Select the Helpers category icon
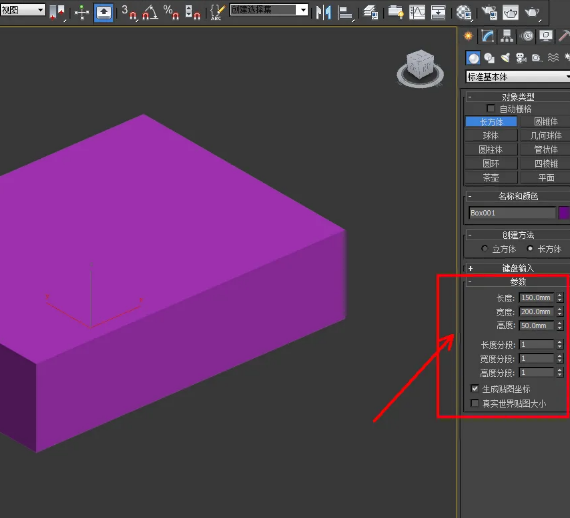The height and width of the screenshot is (518, 570). [537, 58]
